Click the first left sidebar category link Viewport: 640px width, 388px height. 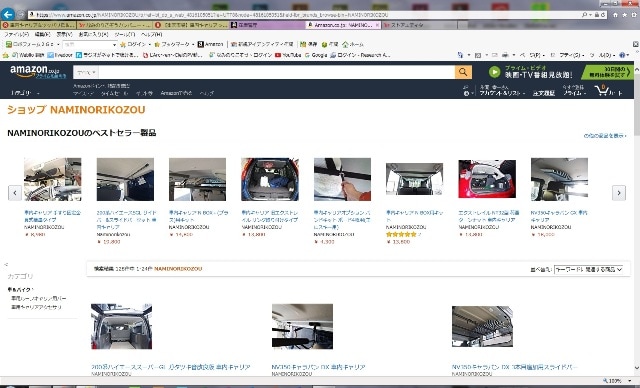pos(38,298)
